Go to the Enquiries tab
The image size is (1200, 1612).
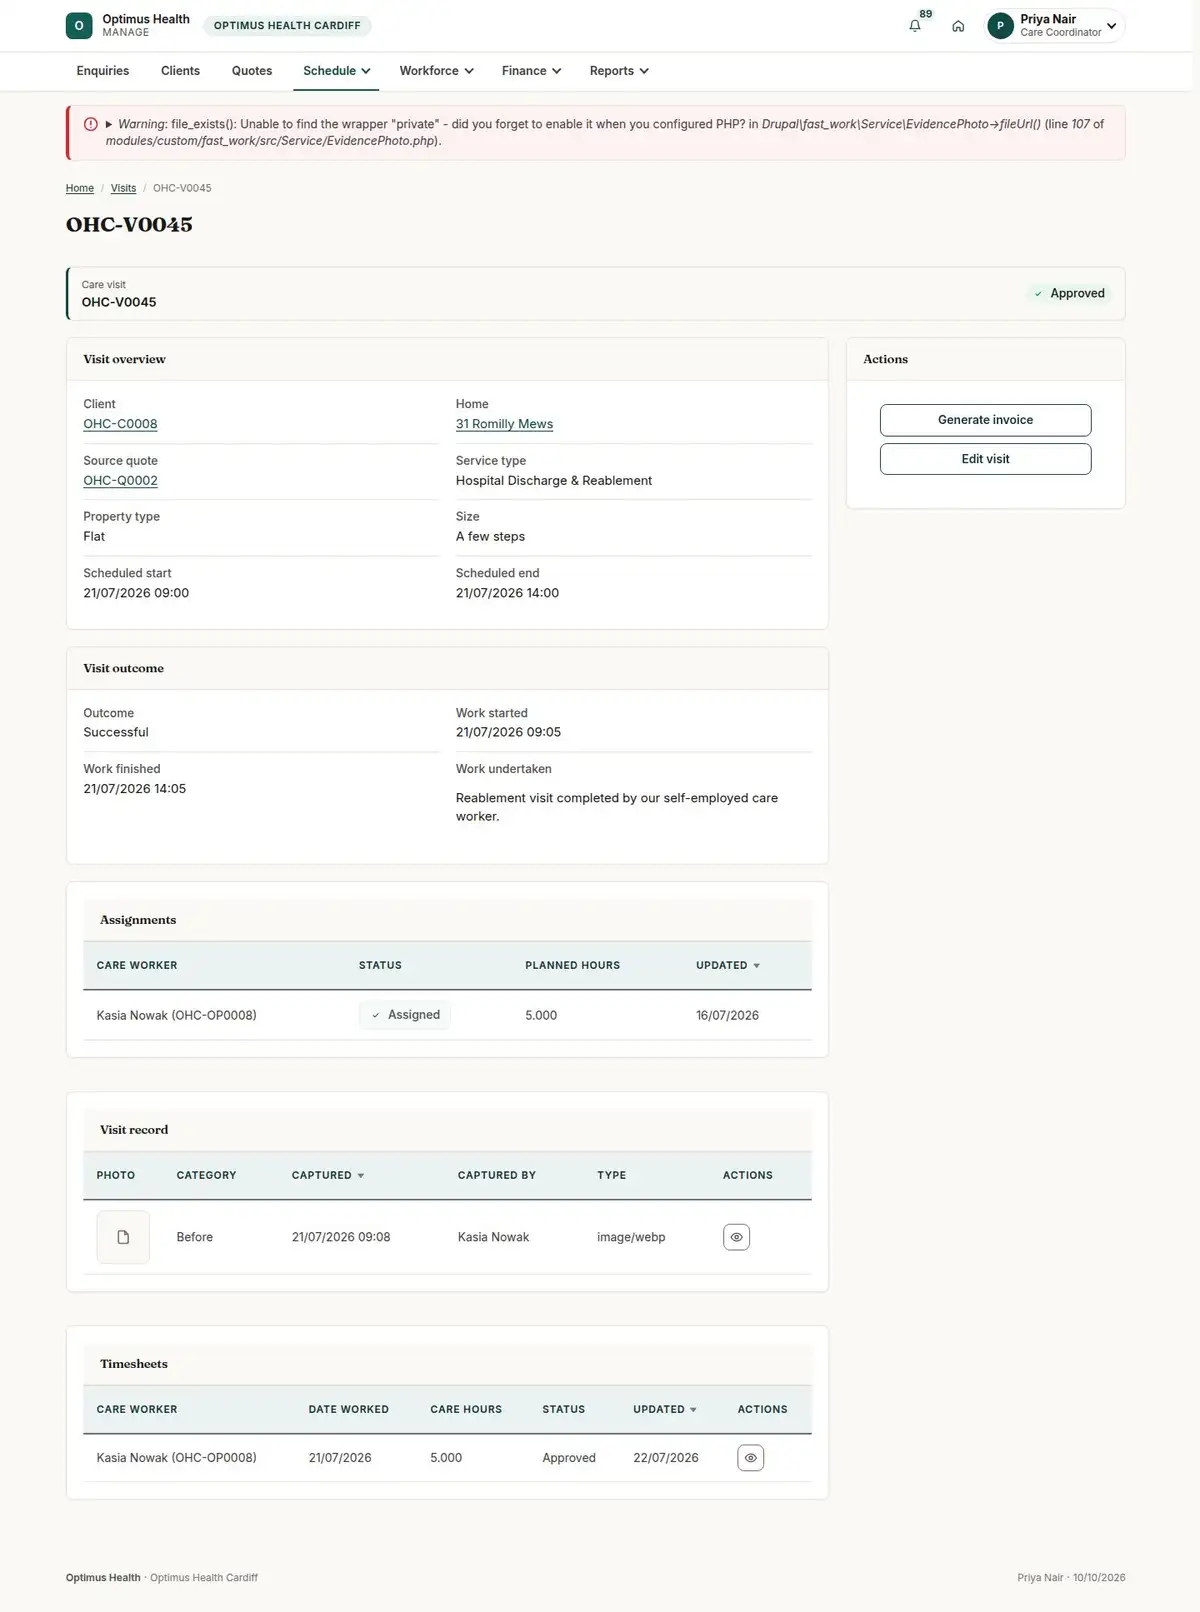(103, 71)
